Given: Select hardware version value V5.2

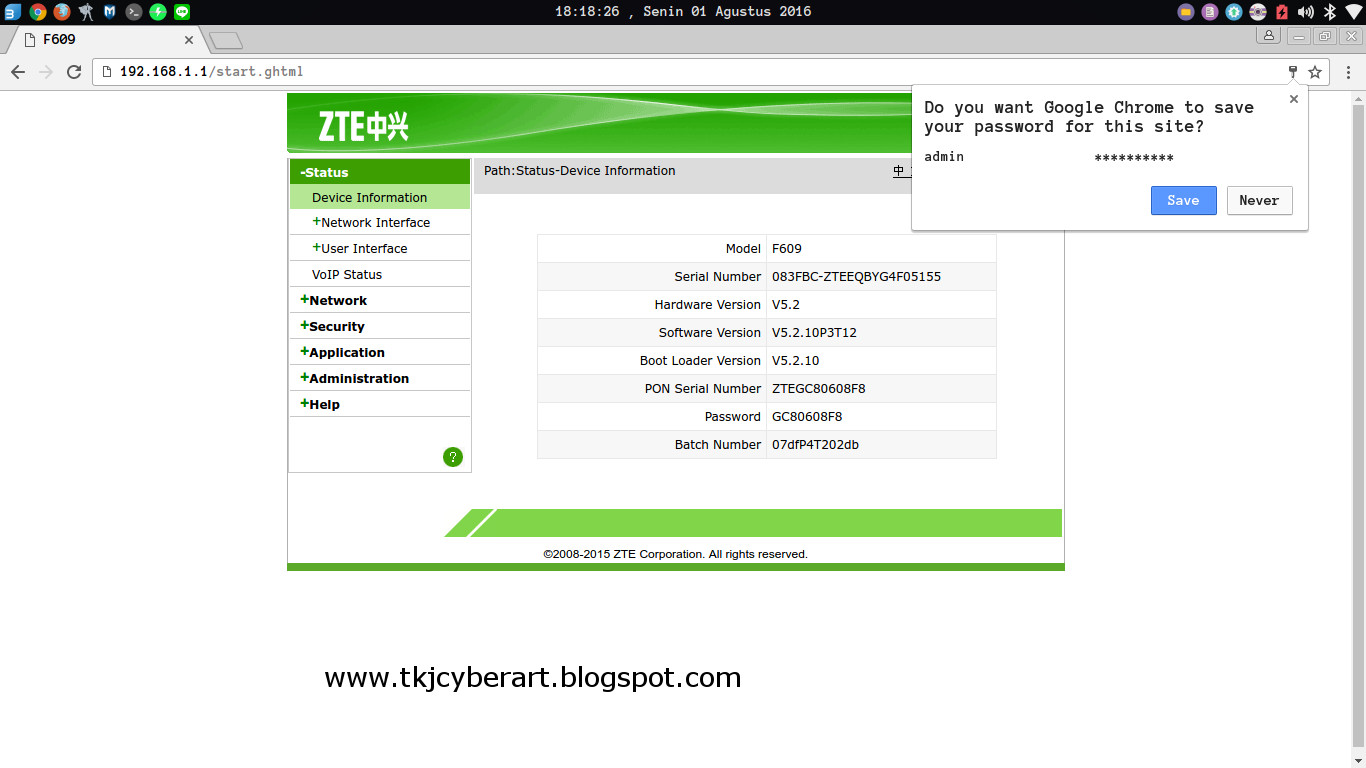Looking at the screenshot, I should [x=786, y=305].
